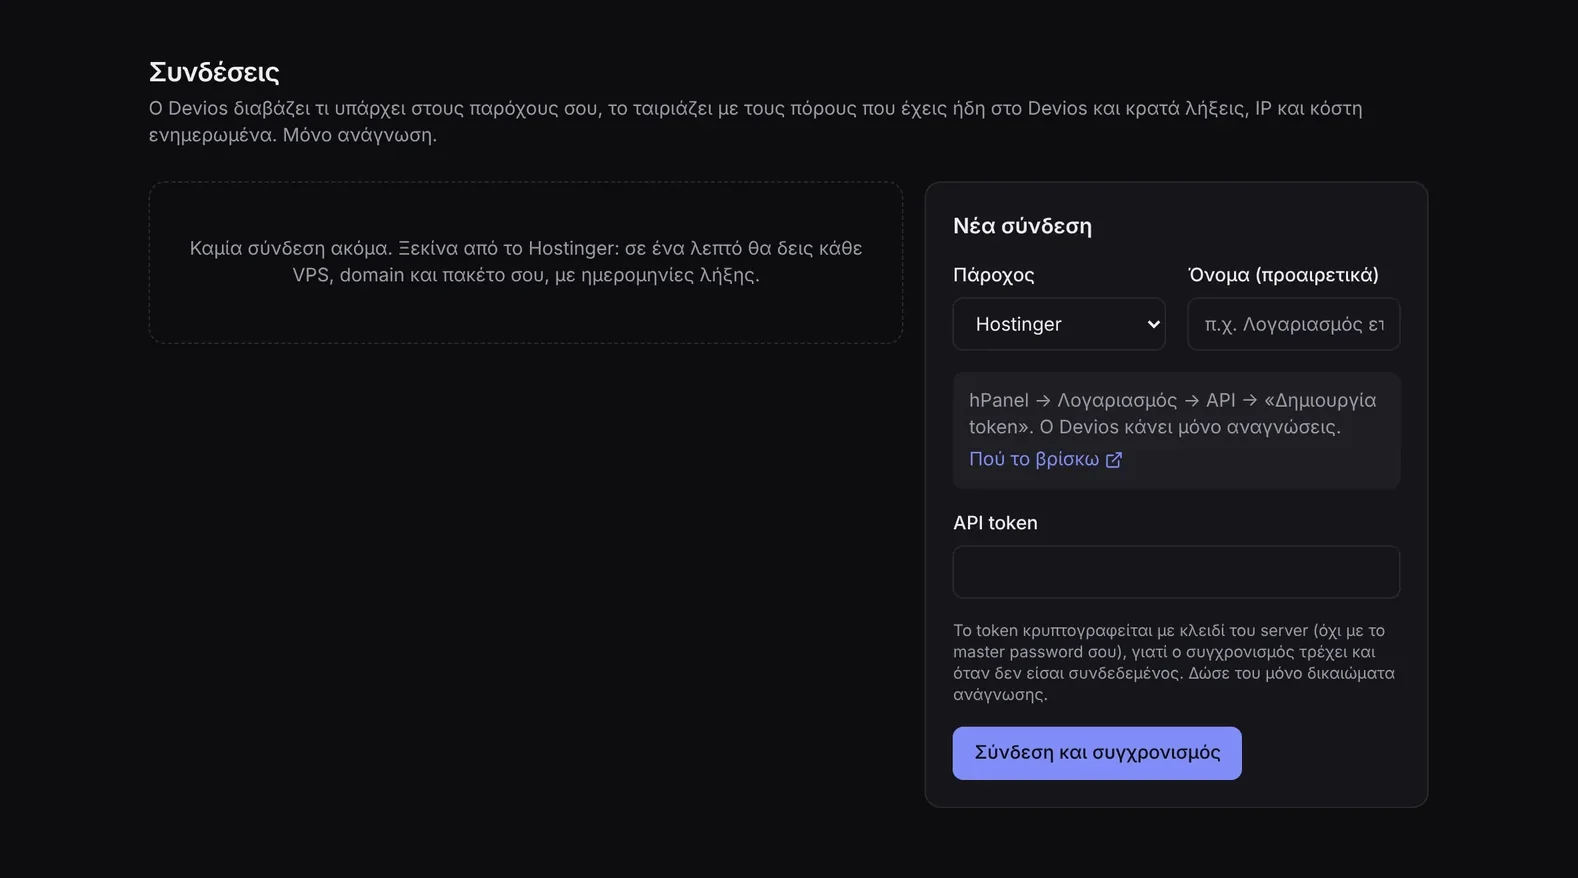Click the token encryption notice text

click(x=1174, y=662)
